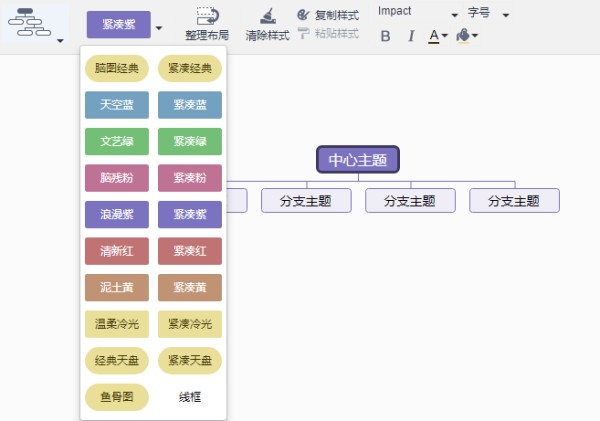Viewport: 600px width, 421px height.
Task: Select the middle 分支主题 branch node
Action: coord(410,201)
